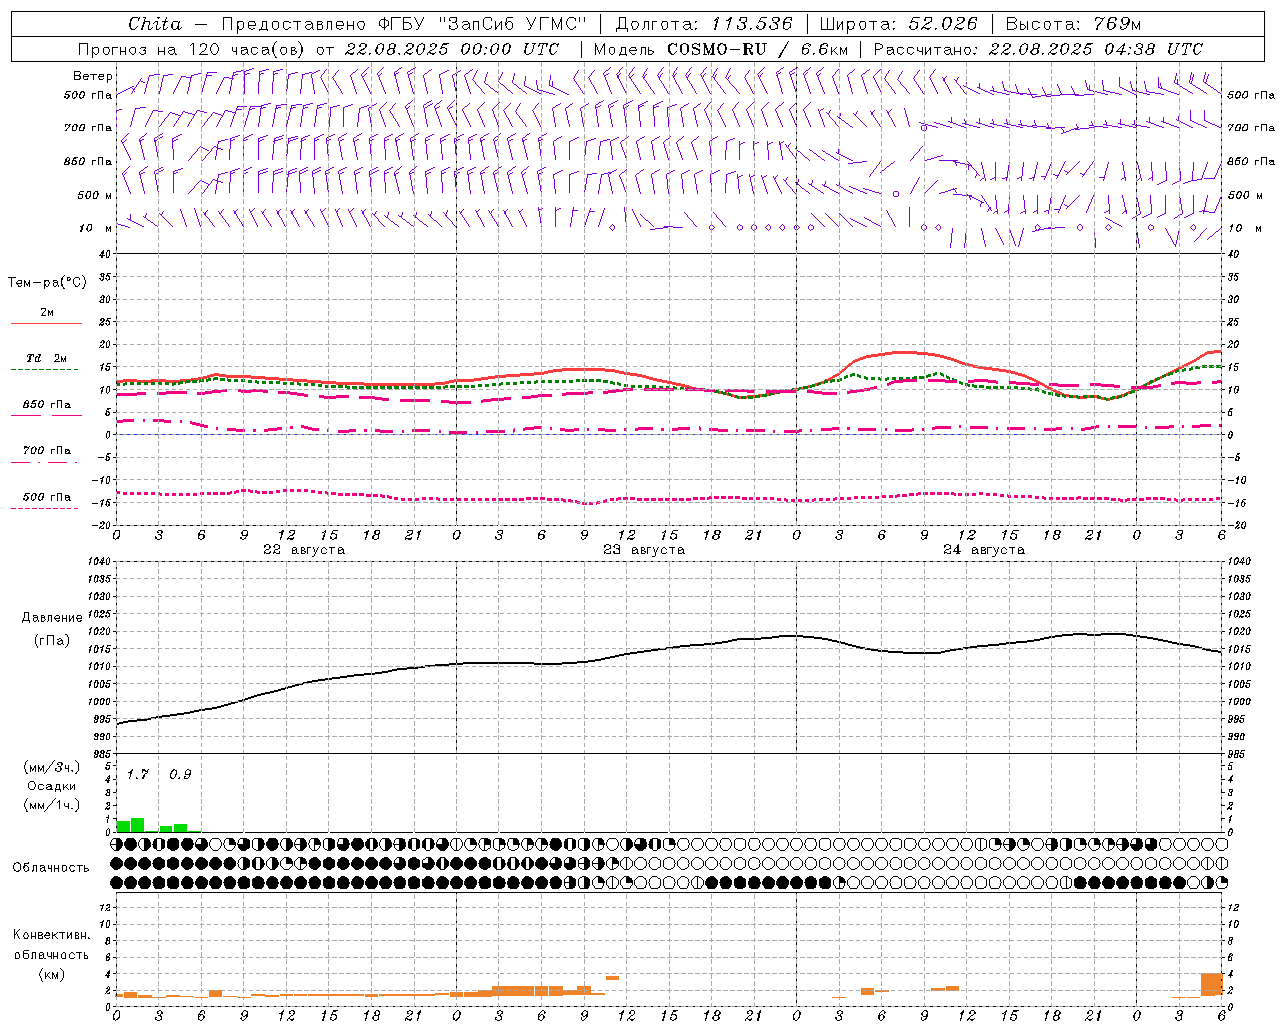Click the "-20" value on left temperature axis

(103, 525)
